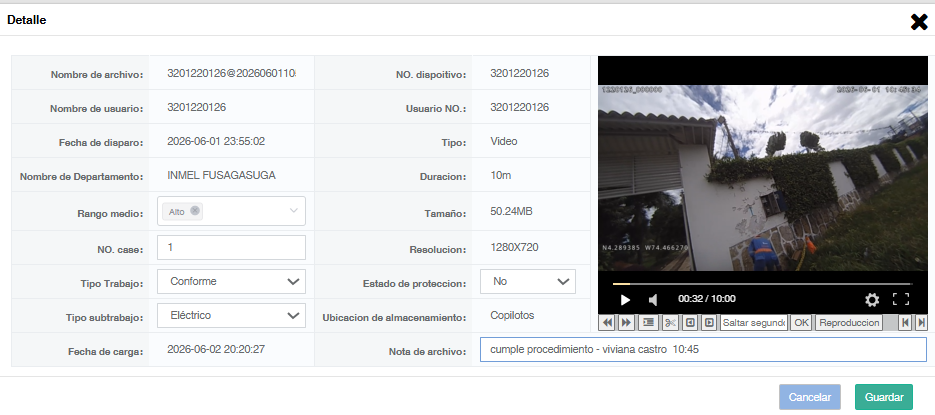Step forward one frame button
Screen dimensions: 935x415
[x=709, y=323]
